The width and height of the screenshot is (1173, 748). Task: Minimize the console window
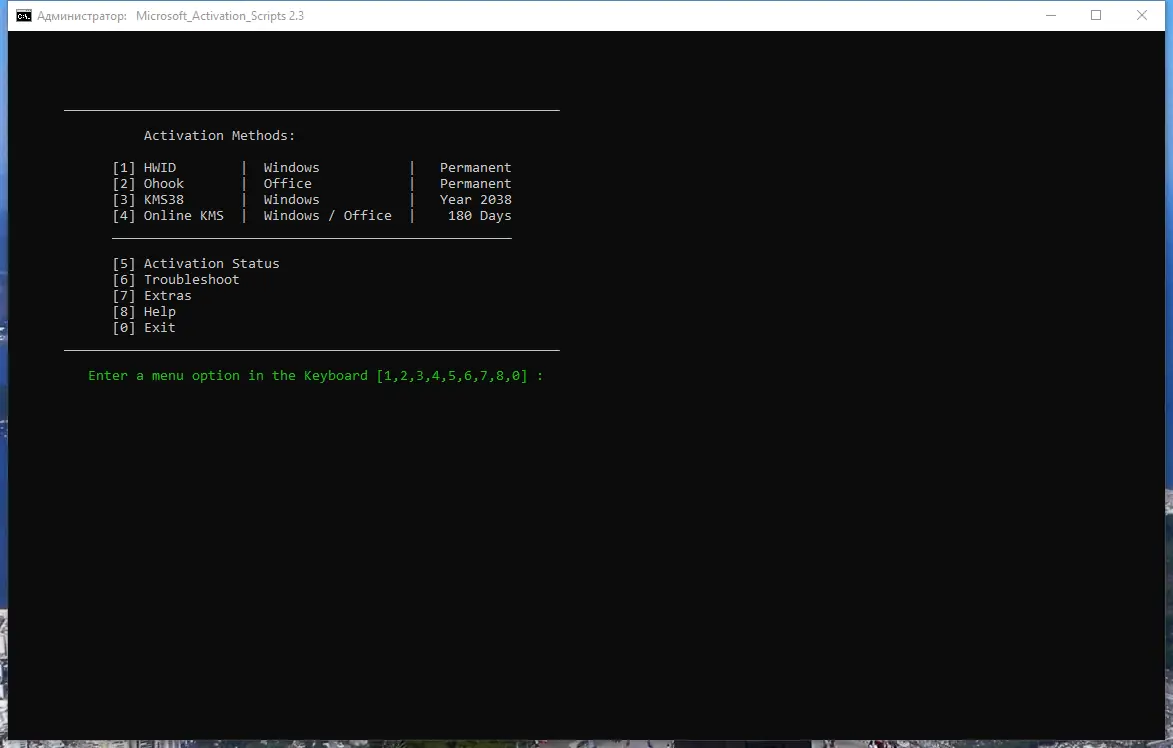1051,15
